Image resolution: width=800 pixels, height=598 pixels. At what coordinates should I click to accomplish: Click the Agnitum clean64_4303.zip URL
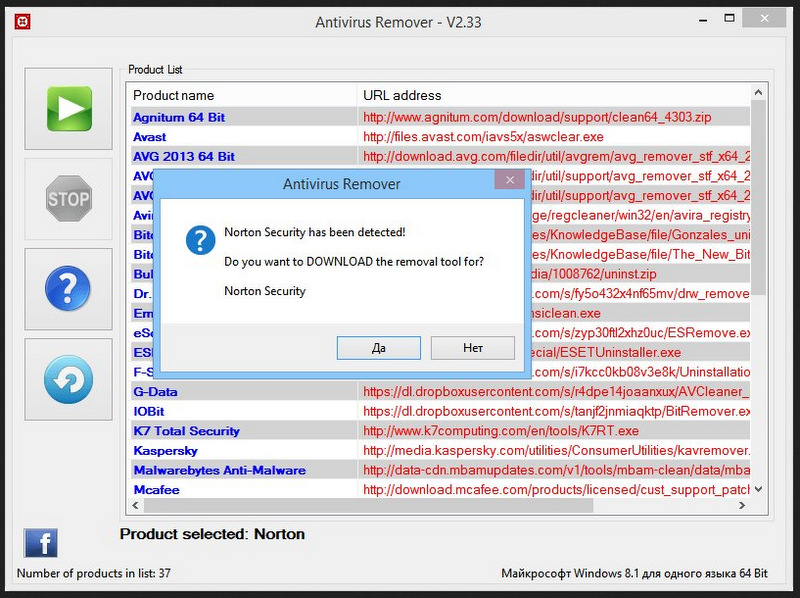pyautogui.click(x=537, y=117)
